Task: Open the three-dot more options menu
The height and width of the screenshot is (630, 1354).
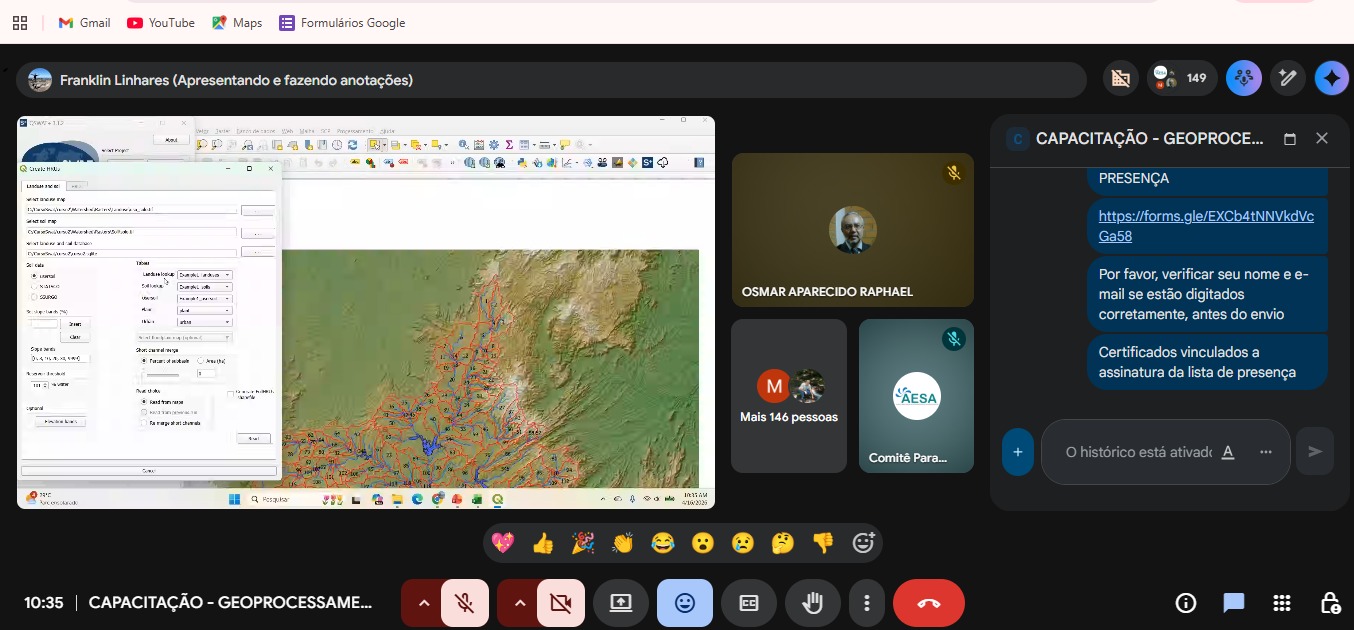Action: pos(867,603)
